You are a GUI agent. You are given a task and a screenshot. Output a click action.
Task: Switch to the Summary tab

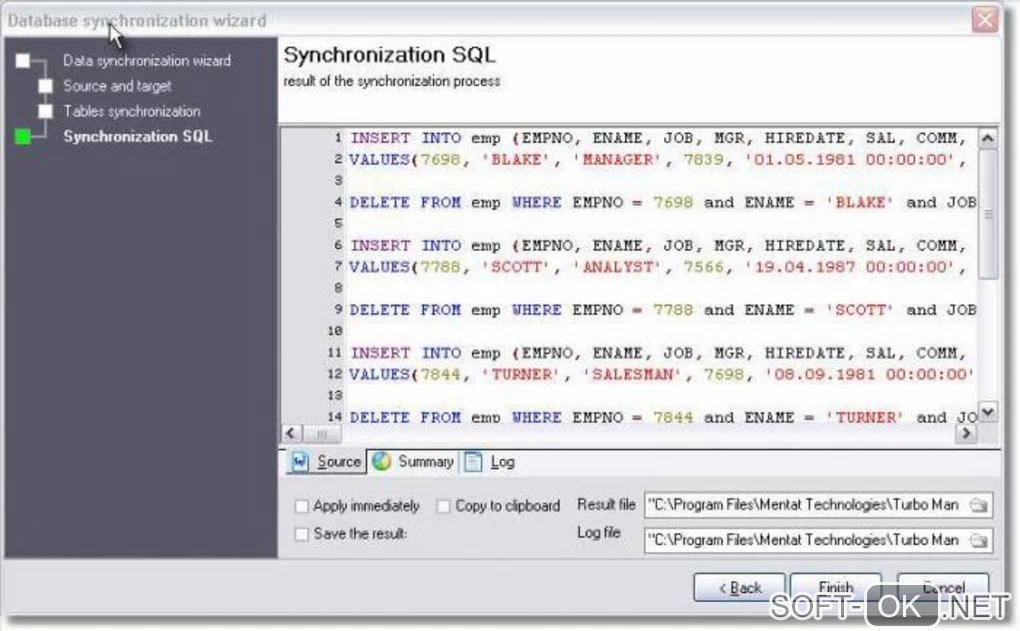click(413, 461)
